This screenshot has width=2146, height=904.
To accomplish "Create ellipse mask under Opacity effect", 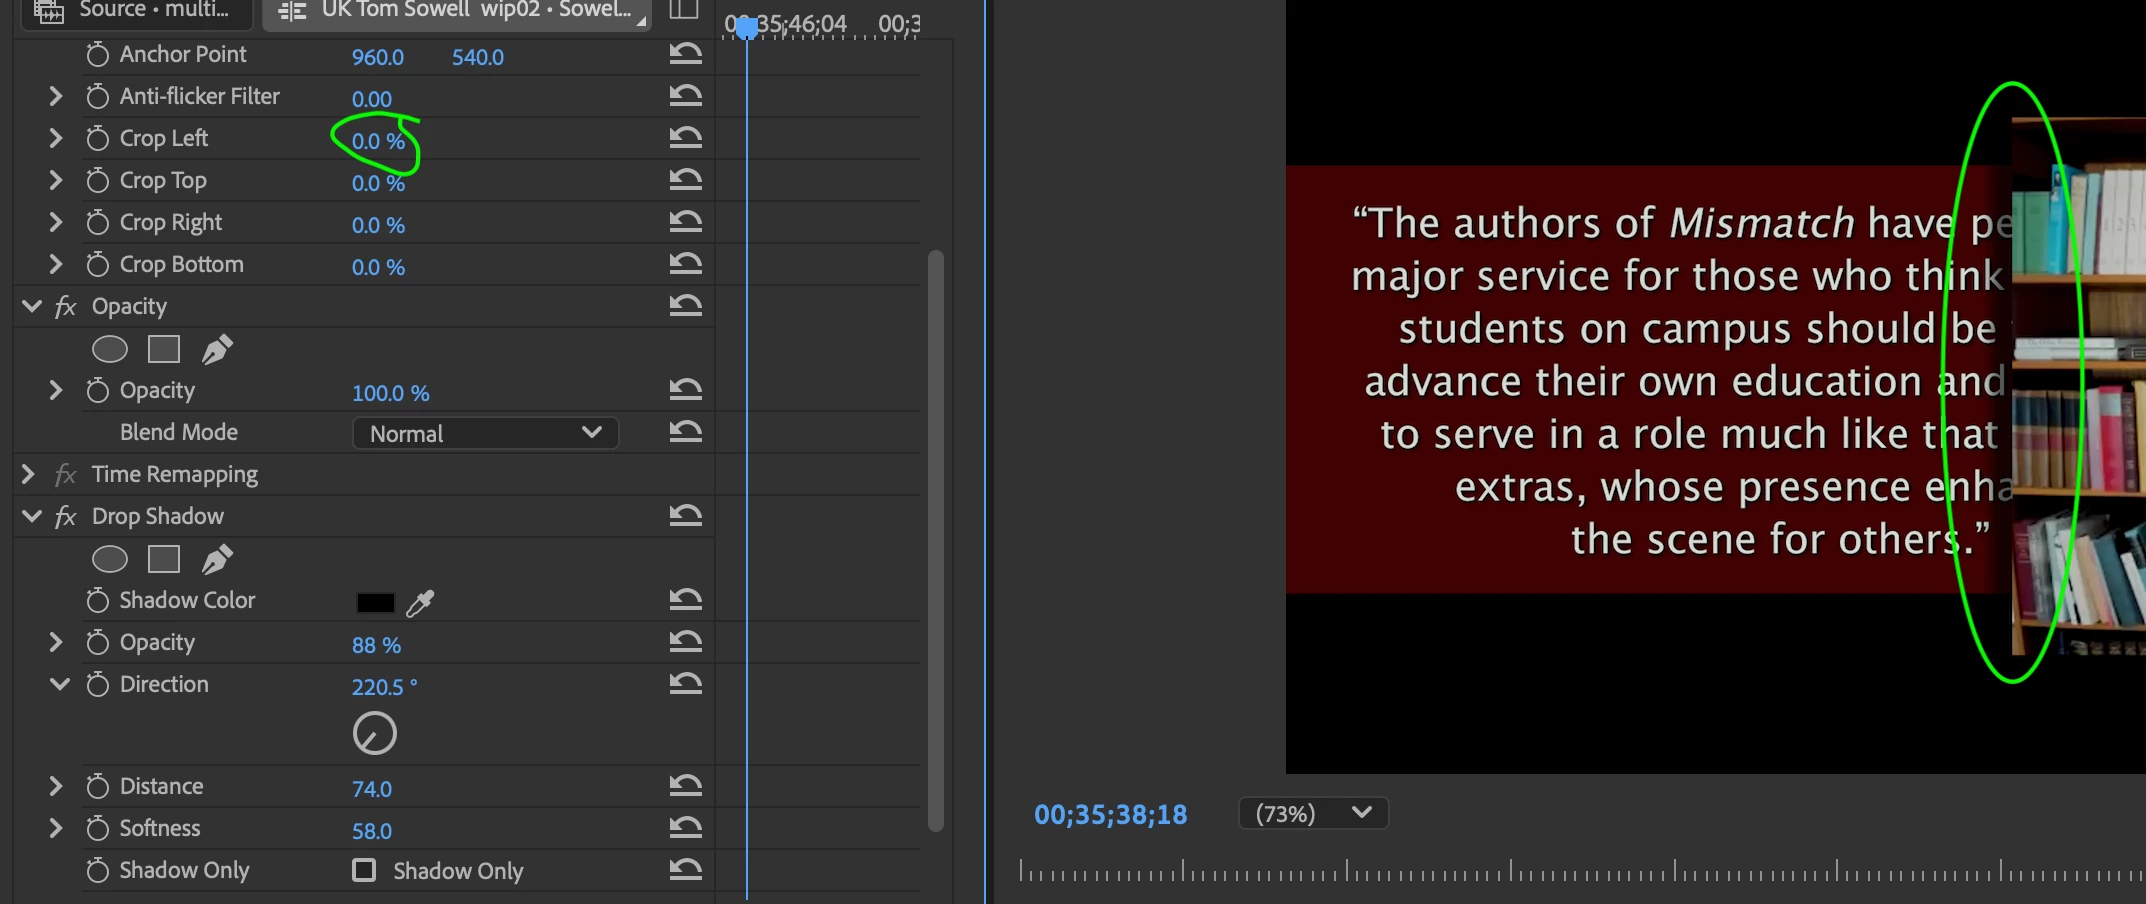I will coord(110,349).
